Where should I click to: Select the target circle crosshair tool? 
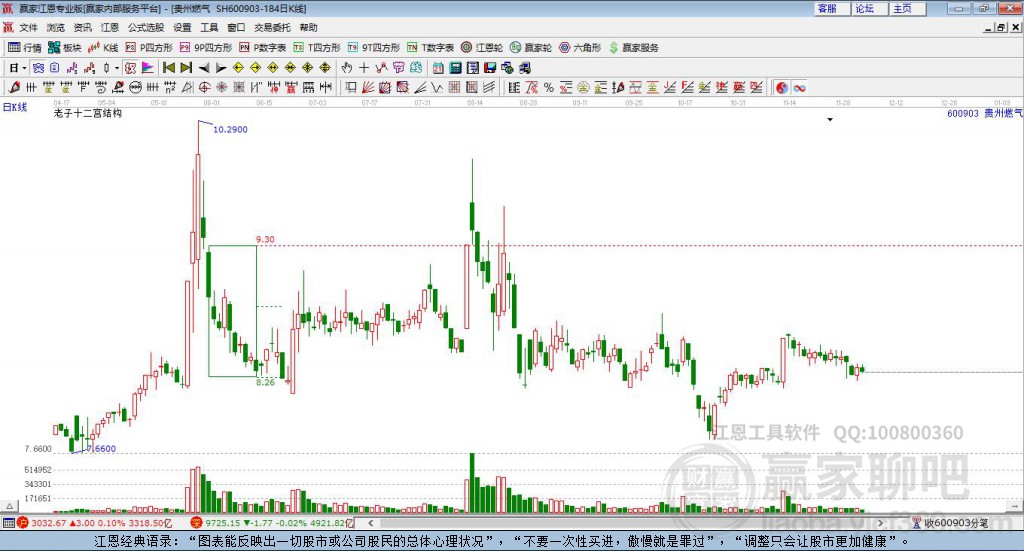pos(204,87)
